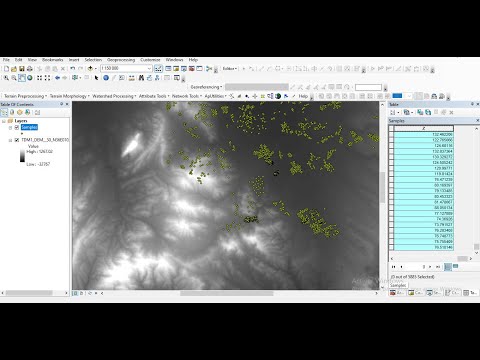Go to next record in table

click(x=430, y=267)
